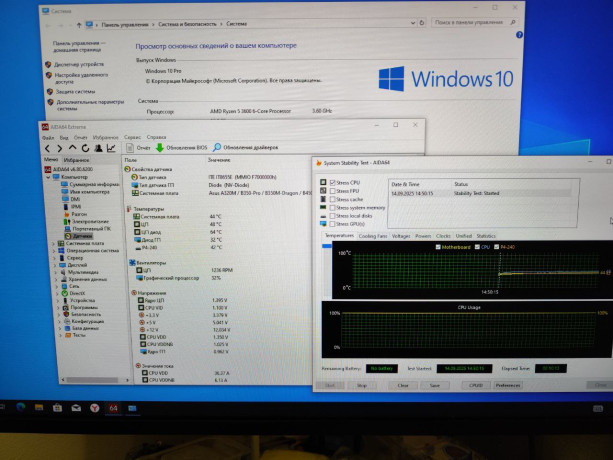The height and width of the screenshot is (460, 613).
Task: Click the Stop button in stability test
Action: coord(361,384)
